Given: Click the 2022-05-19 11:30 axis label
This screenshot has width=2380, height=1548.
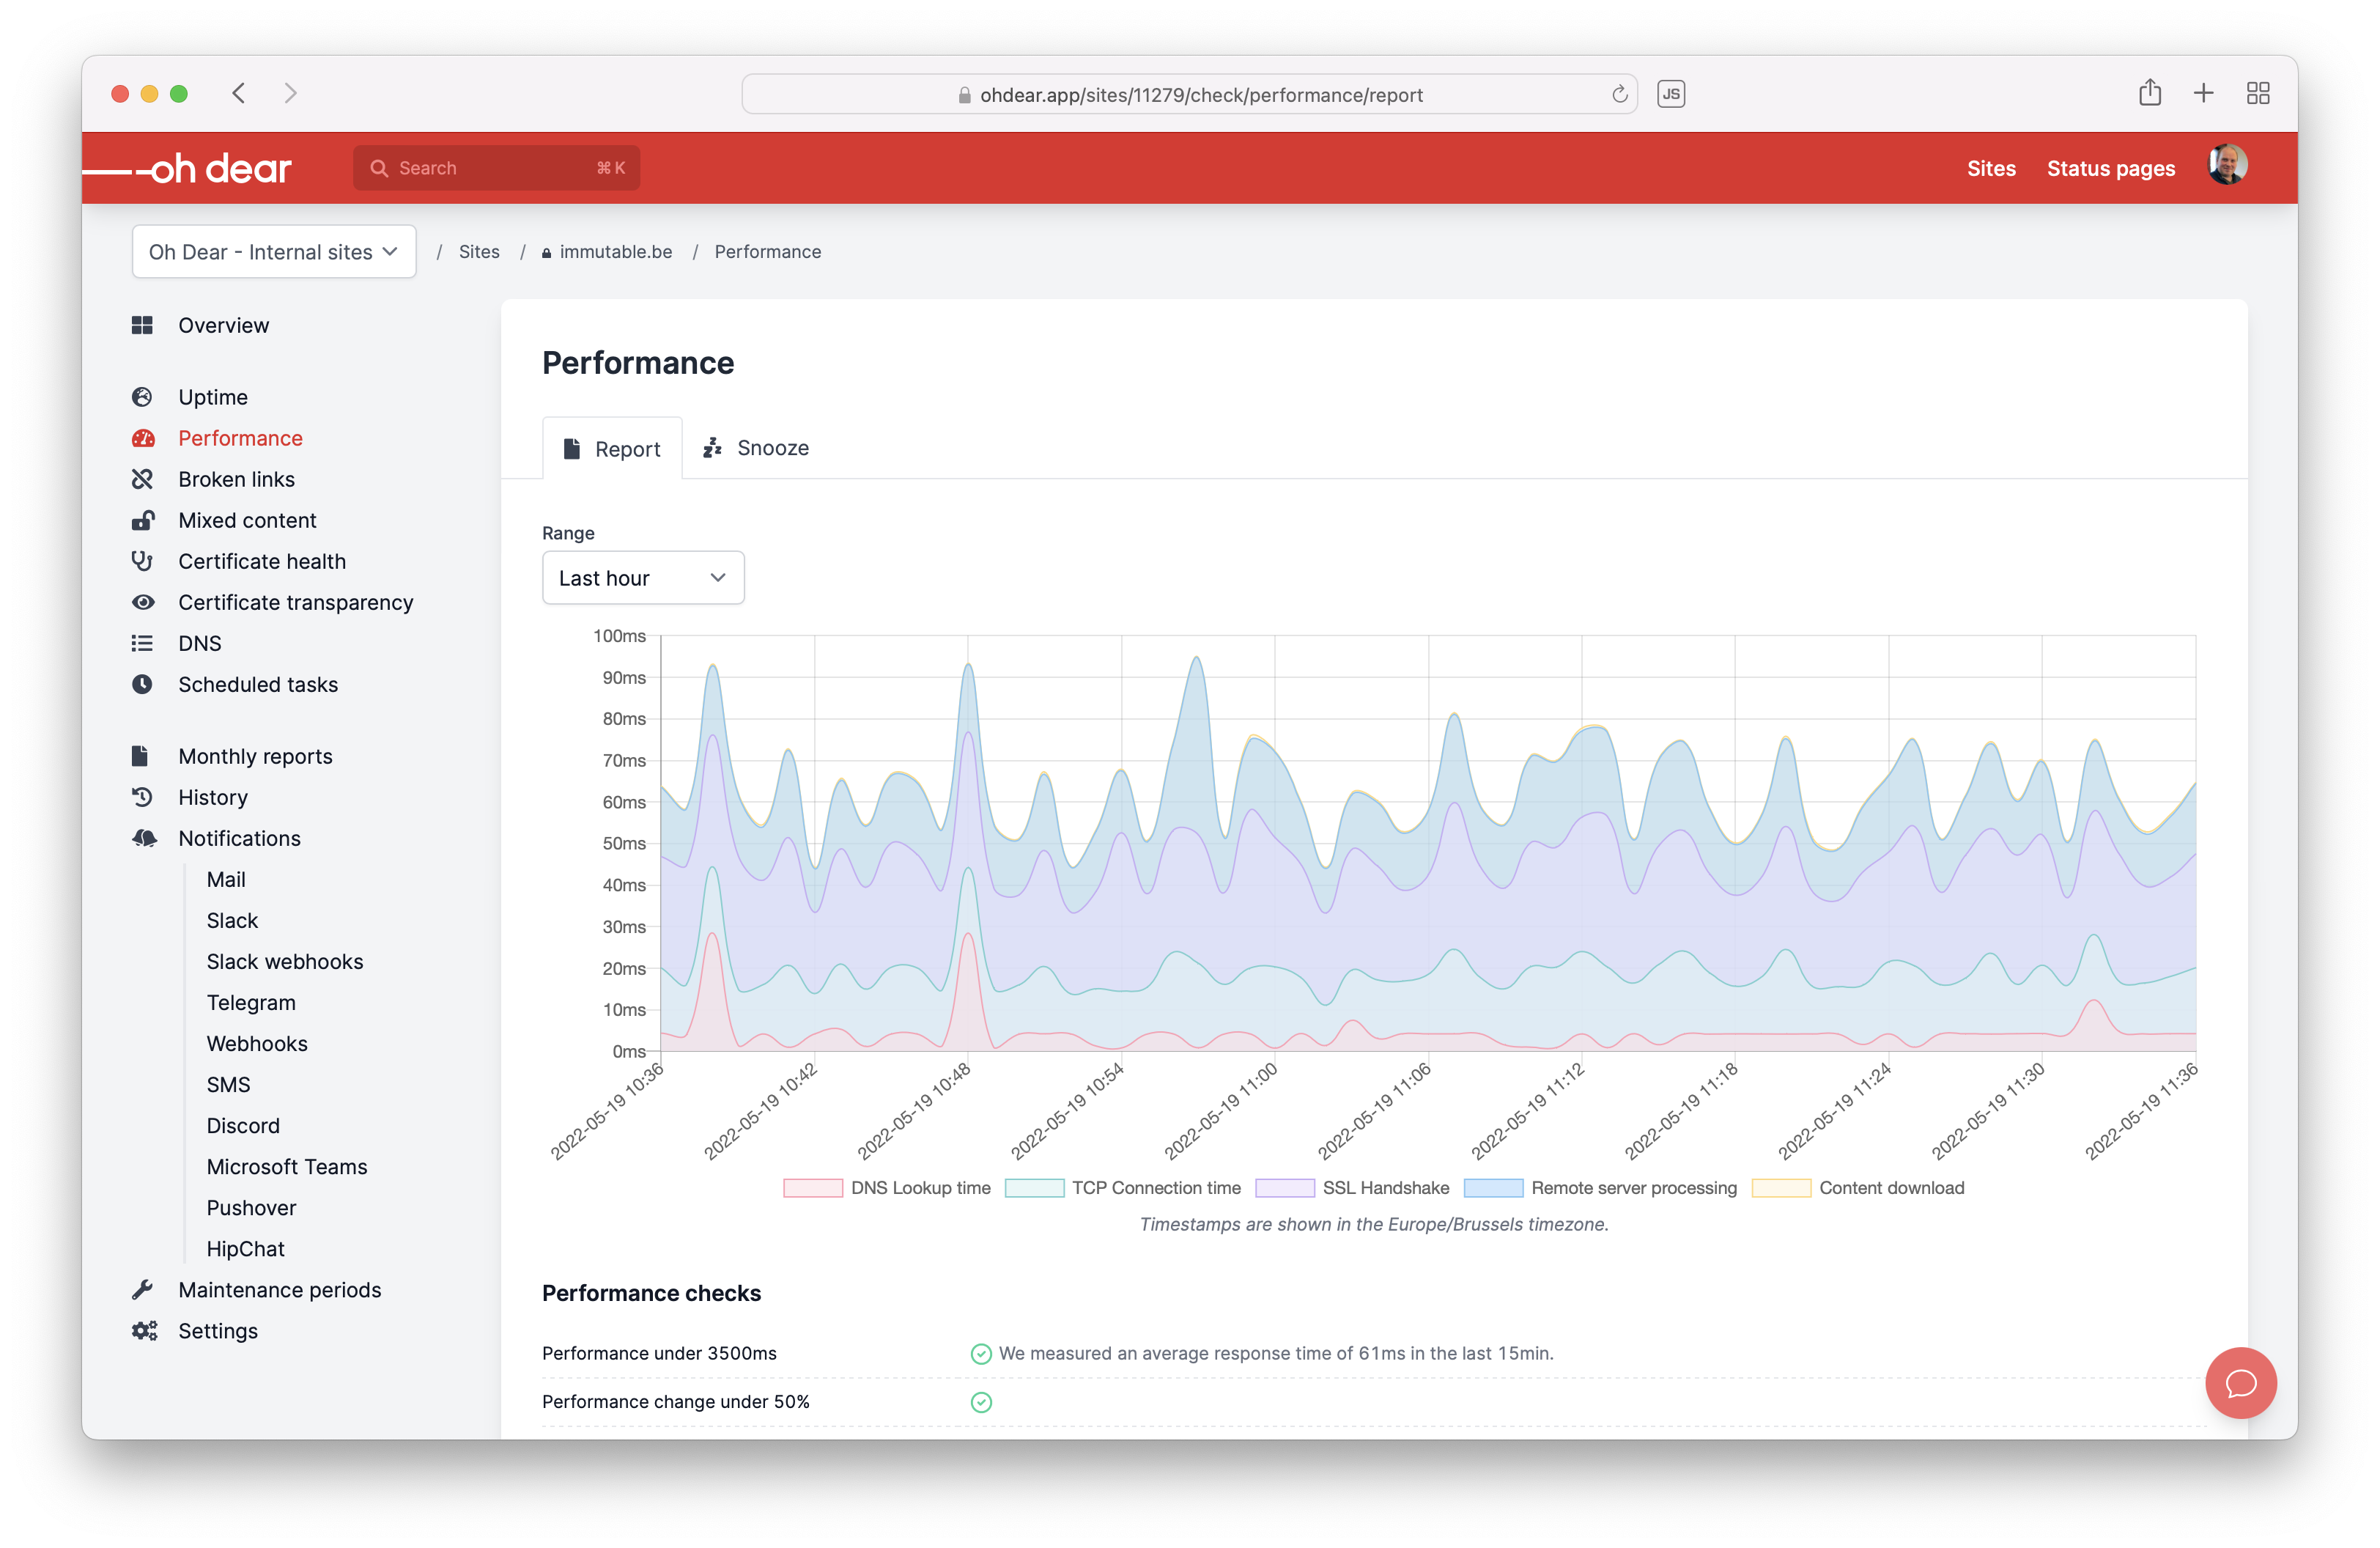Looking at the screenshot, I should pos(1987,1112).
